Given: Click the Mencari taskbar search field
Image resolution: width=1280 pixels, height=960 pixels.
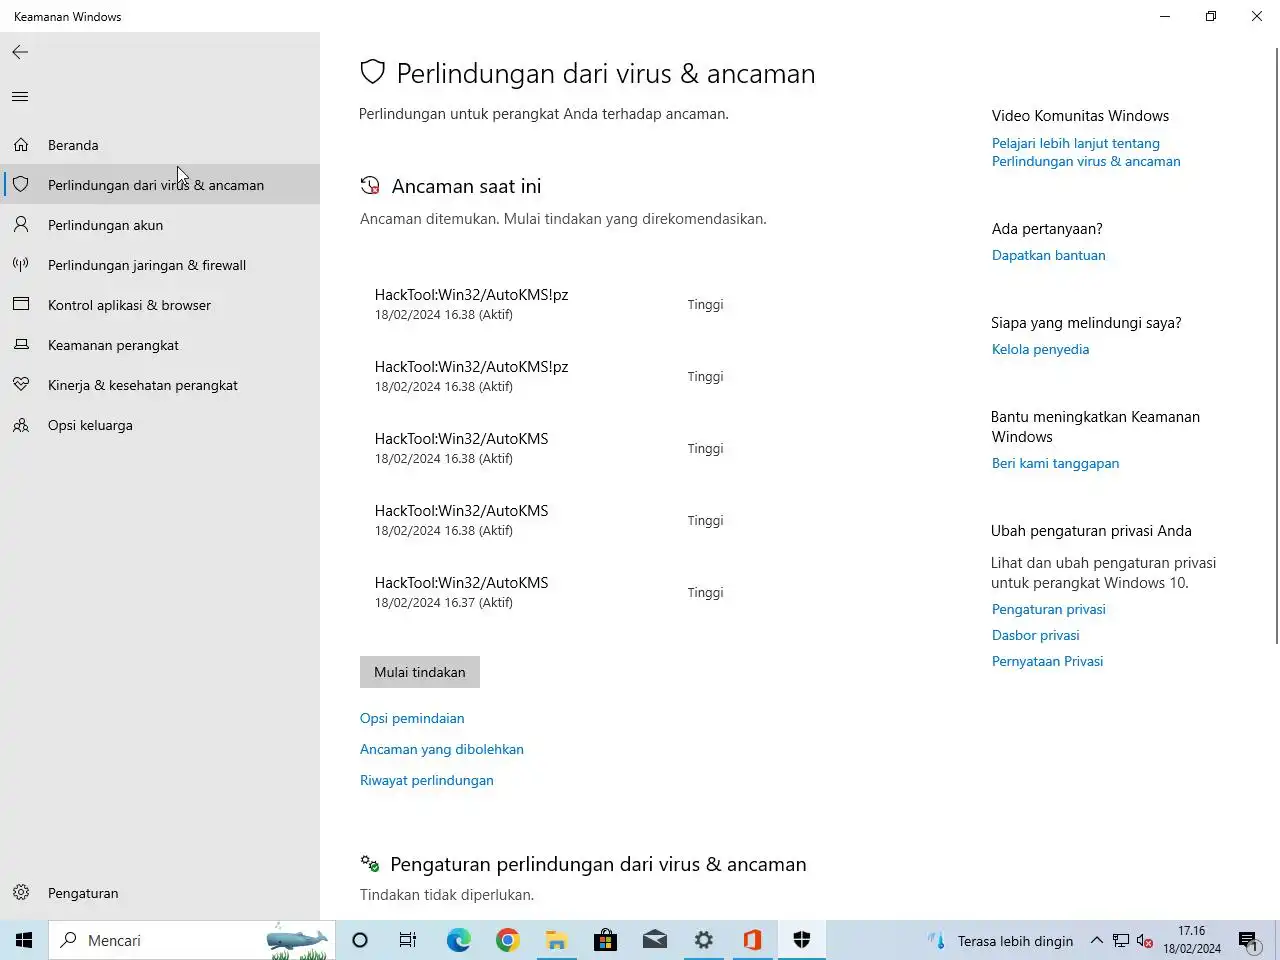Looking at the screenshot, I should click(x=192, y=940).
